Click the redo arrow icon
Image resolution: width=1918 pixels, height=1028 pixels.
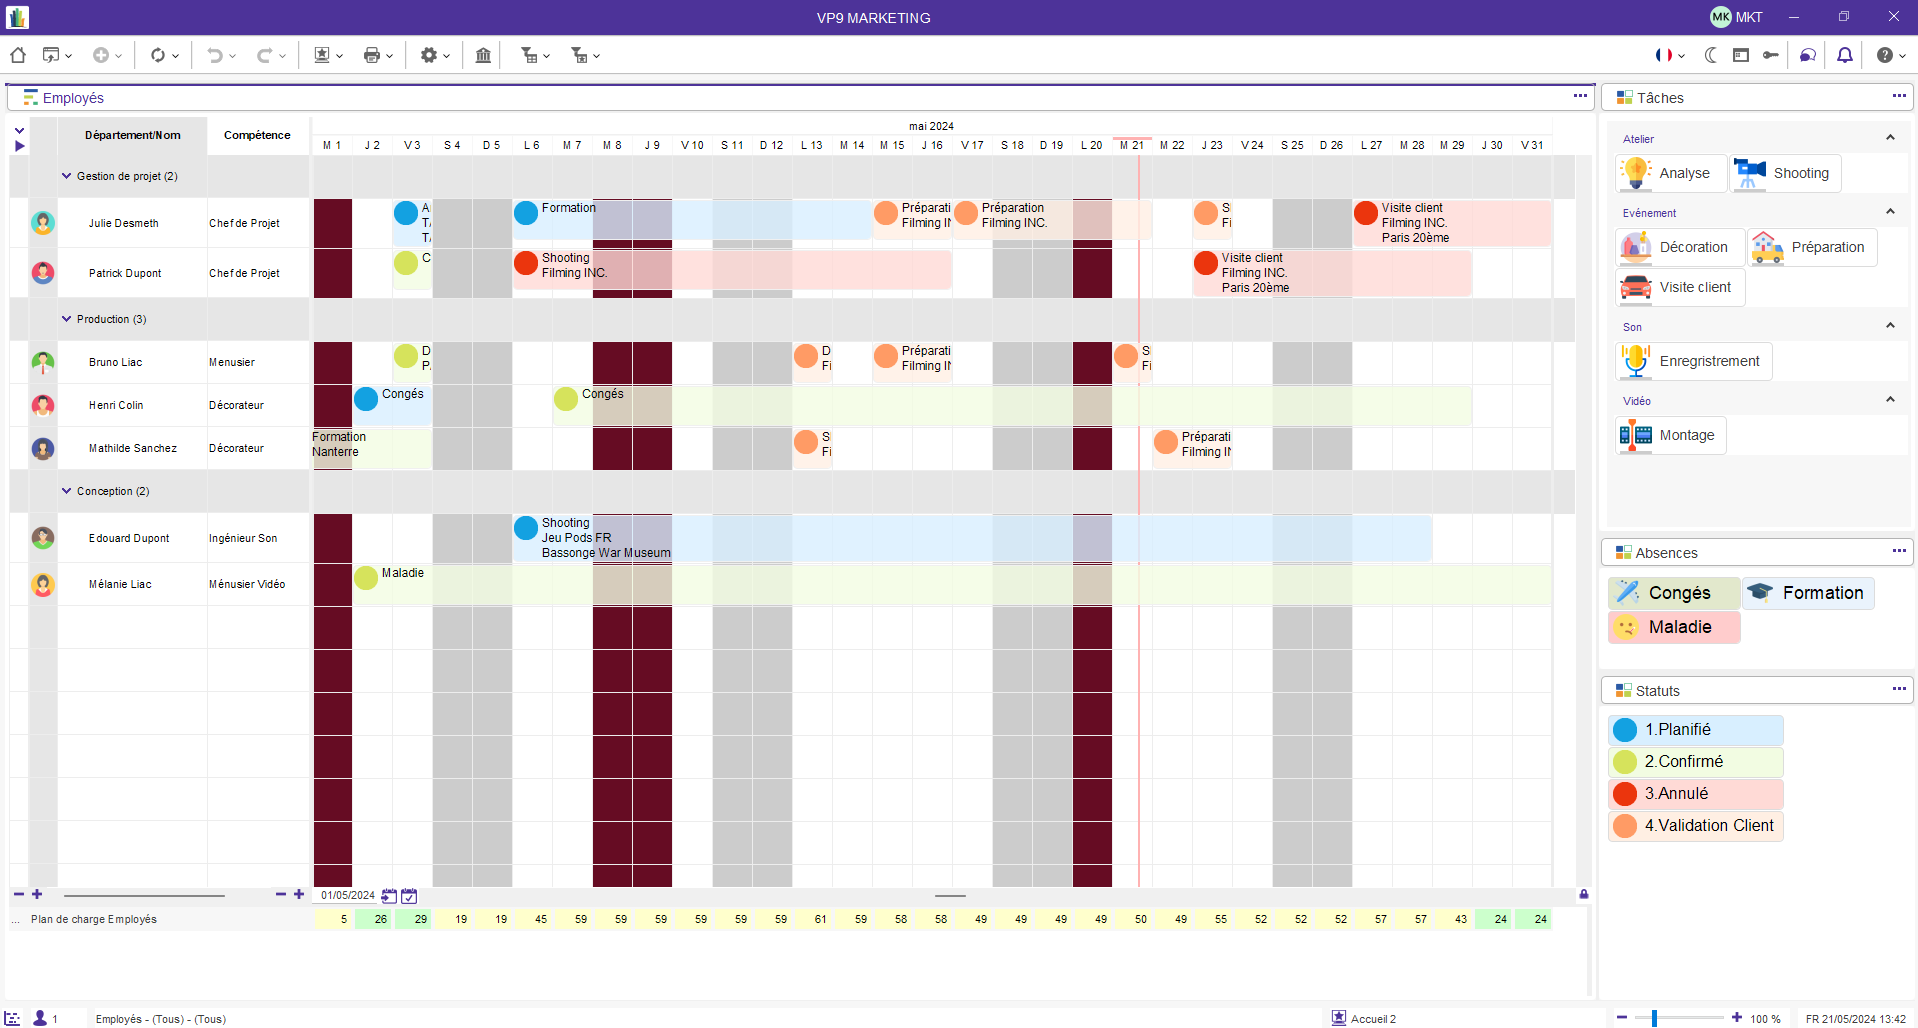(x=264, y=56)
